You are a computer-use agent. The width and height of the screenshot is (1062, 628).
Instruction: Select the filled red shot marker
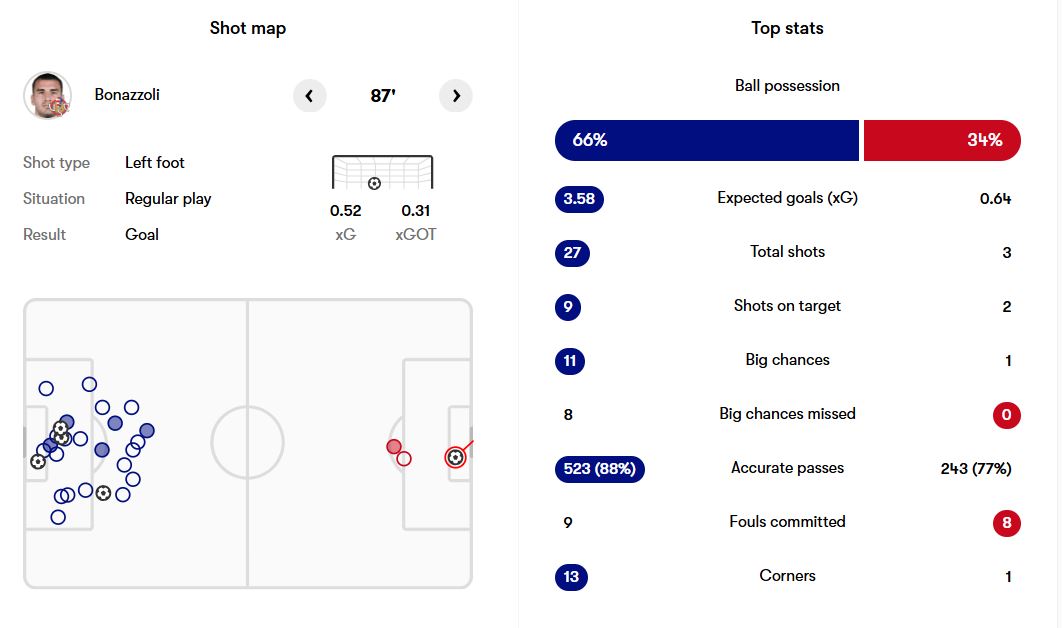pos(394,447)
